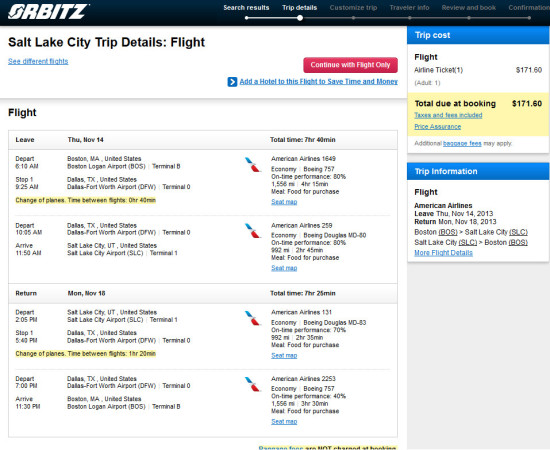
Task: Add a Hotel to this Flight link
Action: (x=318, y=82)
